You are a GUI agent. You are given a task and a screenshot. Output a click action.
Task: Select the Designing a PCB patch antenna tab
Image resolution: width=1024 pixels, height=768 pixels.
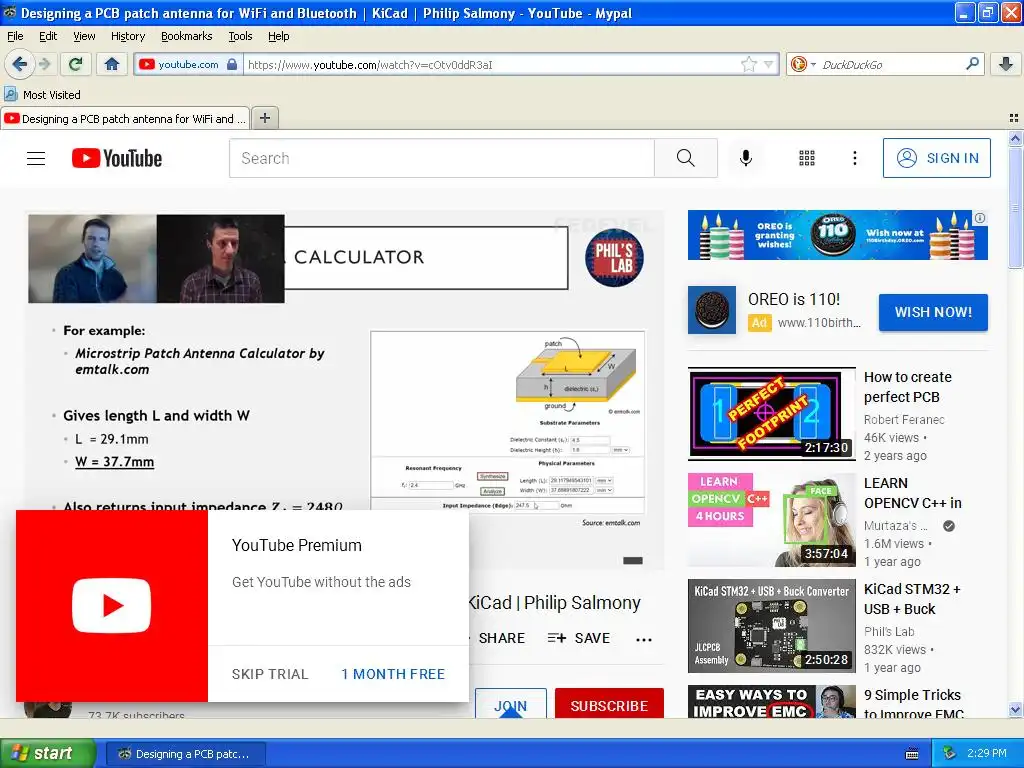(125, 118)
